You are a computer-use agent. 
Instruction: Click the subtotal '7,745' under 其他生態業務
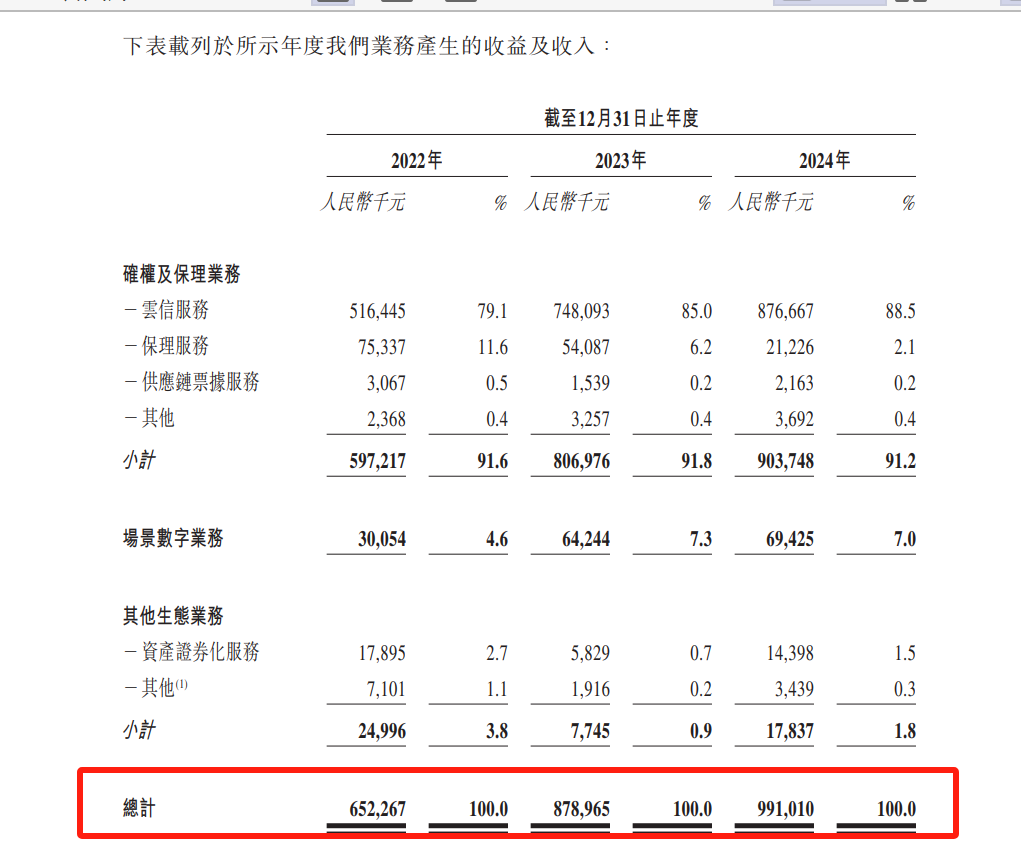pos(591,731)
